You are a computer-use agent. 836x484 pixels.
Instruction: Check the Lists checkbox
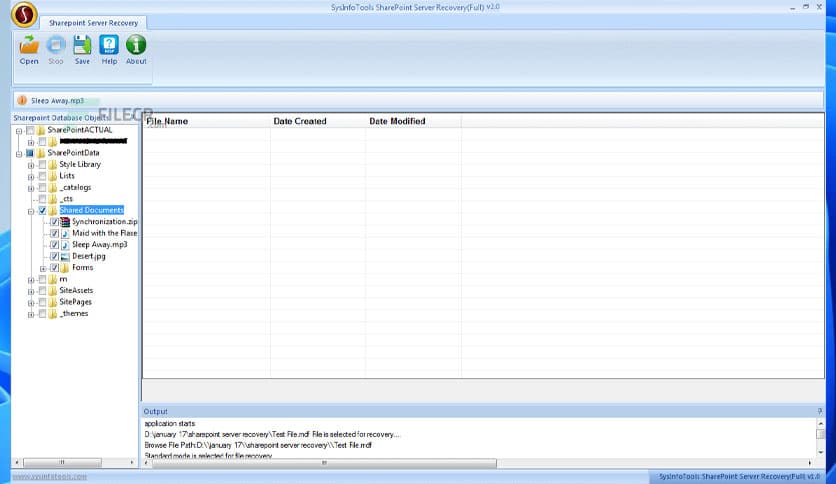(x=43, y=176)
